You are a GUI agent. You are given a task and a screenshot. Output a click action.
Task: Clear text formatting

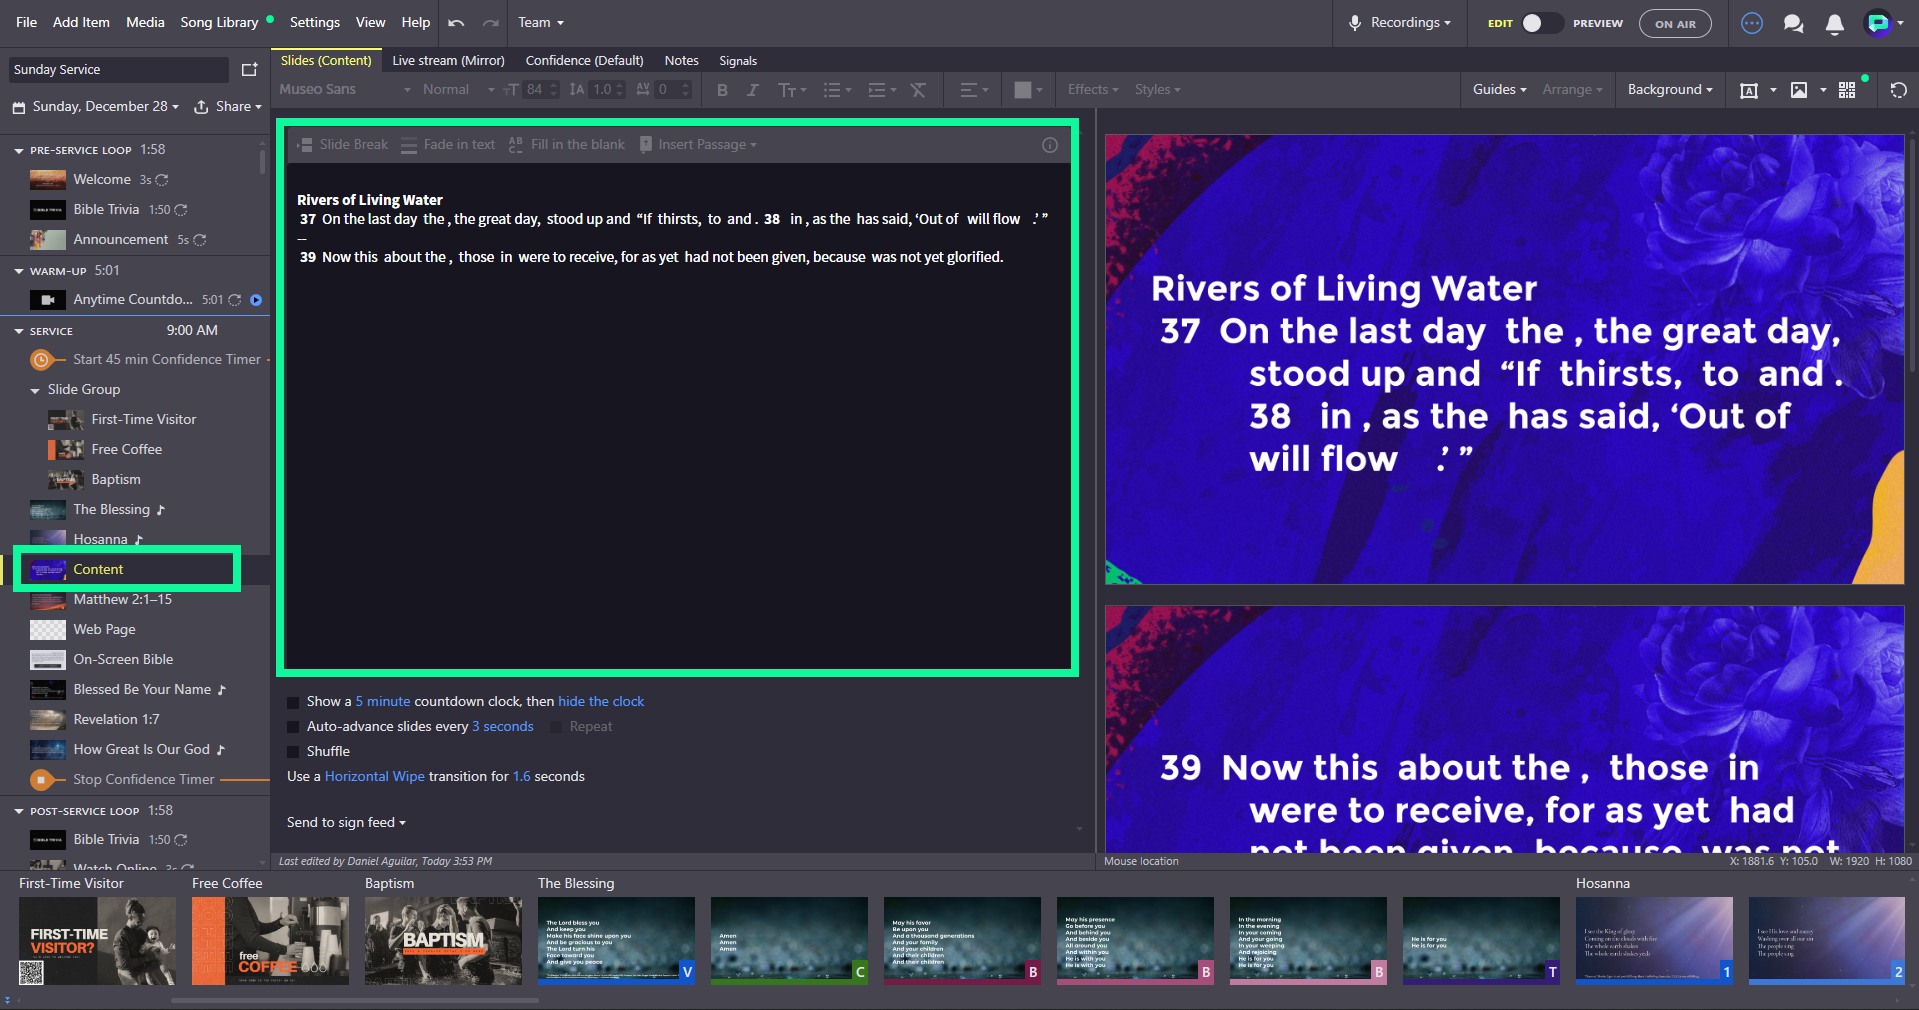click(918, 90)
